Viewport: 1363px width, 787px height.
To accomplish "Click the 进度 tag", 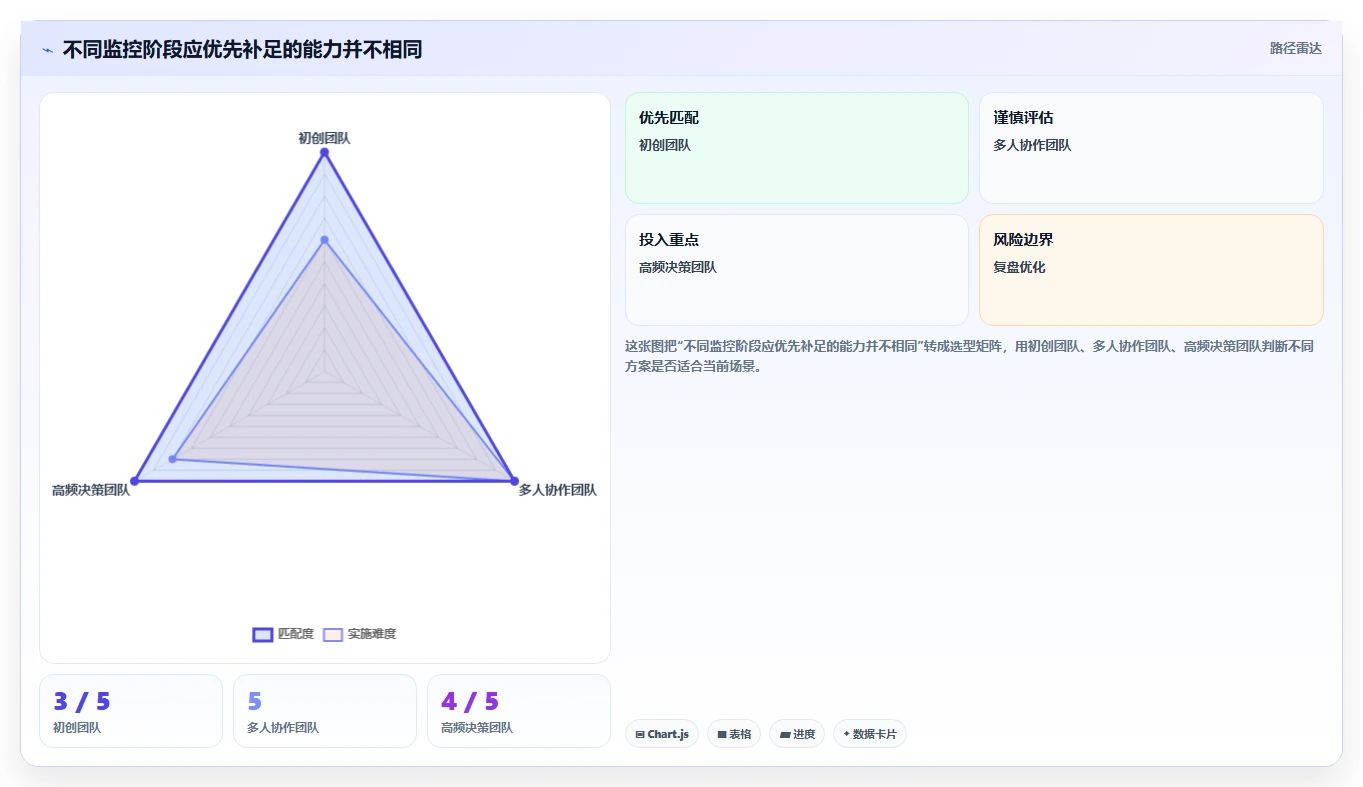I will click(x=797, y=734).
